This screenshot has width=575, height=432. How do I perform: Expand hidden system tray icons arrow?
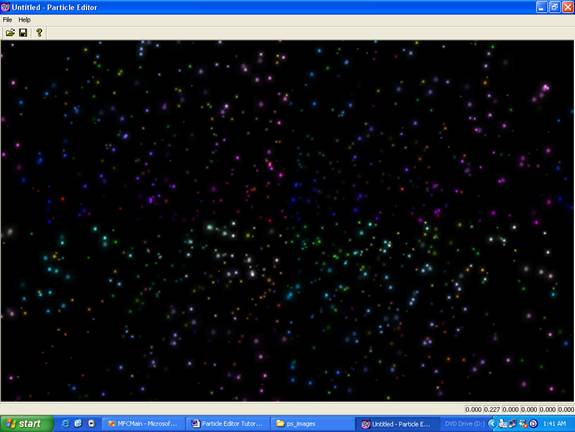492,424
